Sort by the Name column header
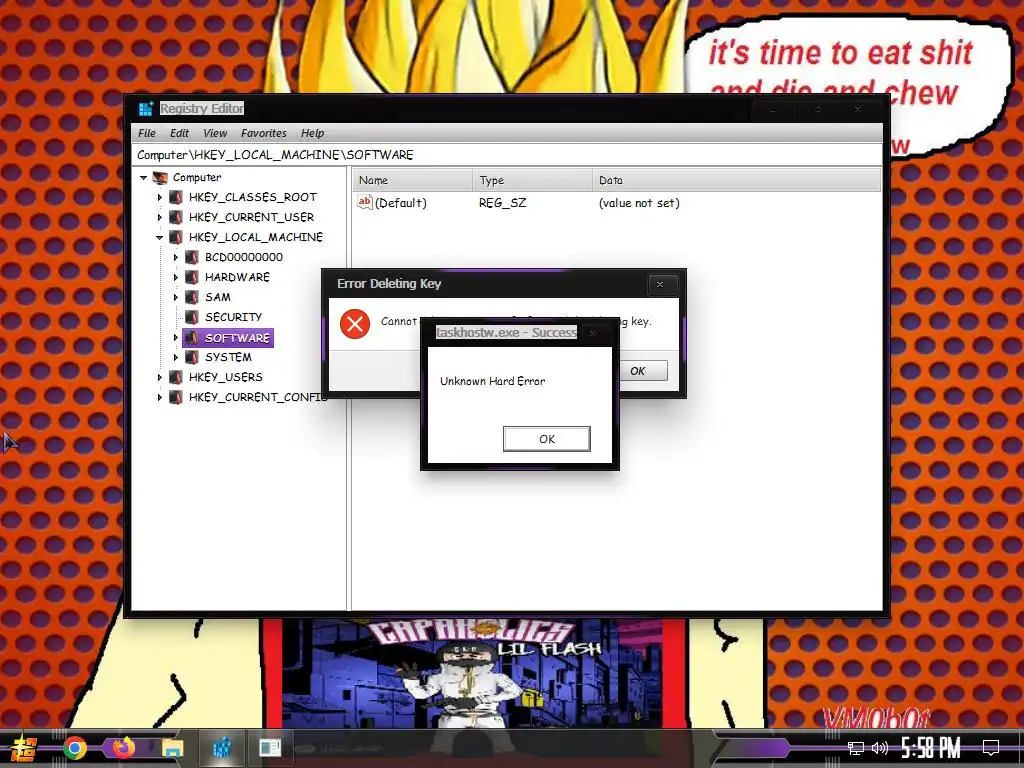This screenshot has height=768, width=1024. [413, 180]
